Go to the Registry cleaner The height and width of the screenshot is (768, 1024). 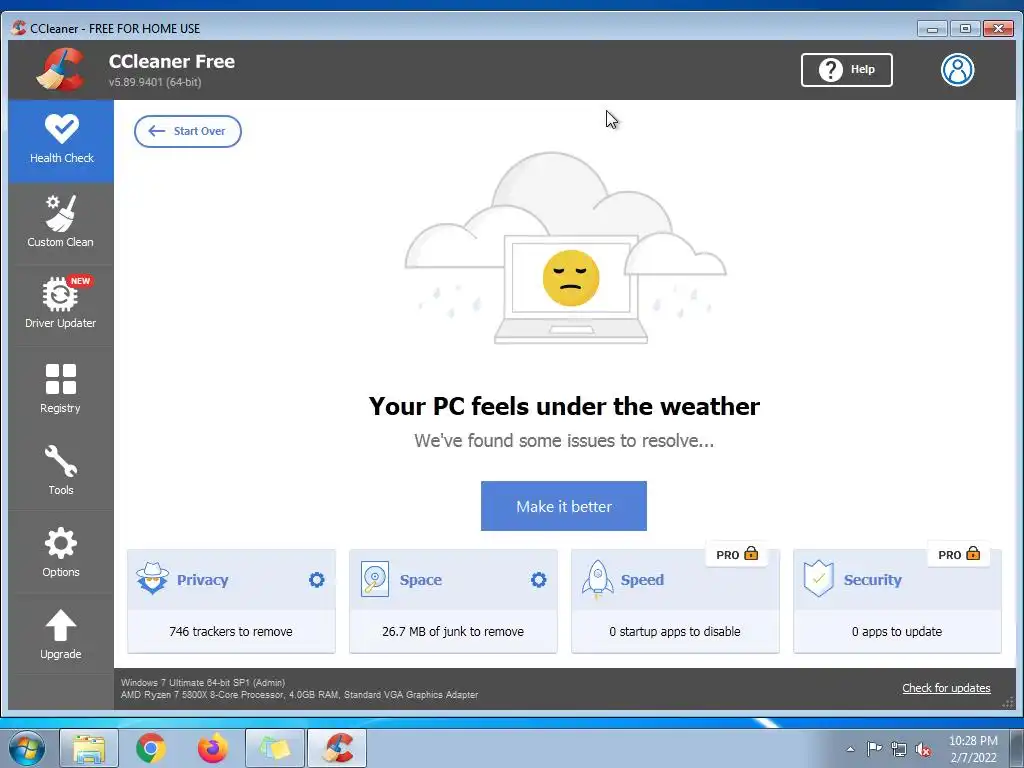pos(61,388)
